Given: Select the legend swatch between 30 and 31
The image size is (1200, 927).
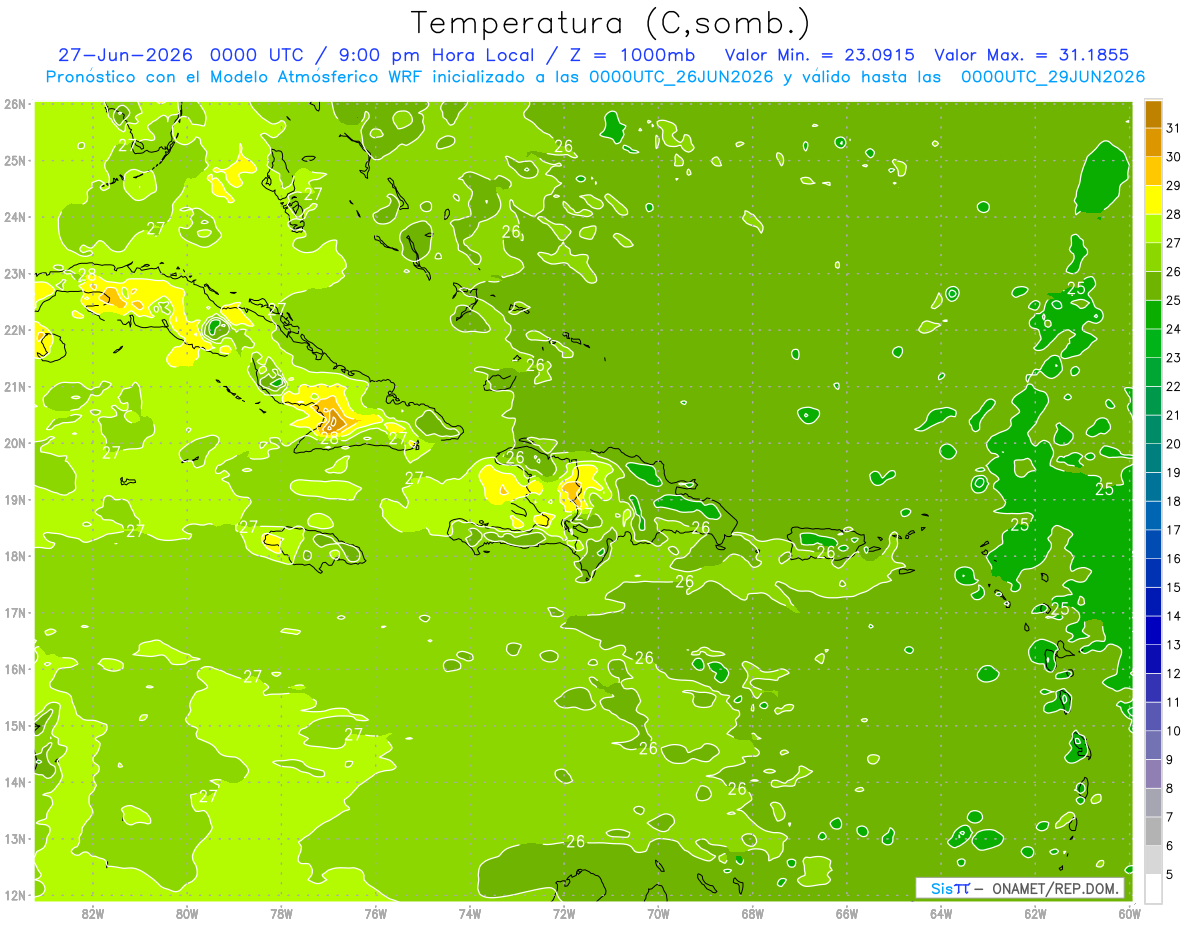Looking at the screenshot, I should 1152,142.
